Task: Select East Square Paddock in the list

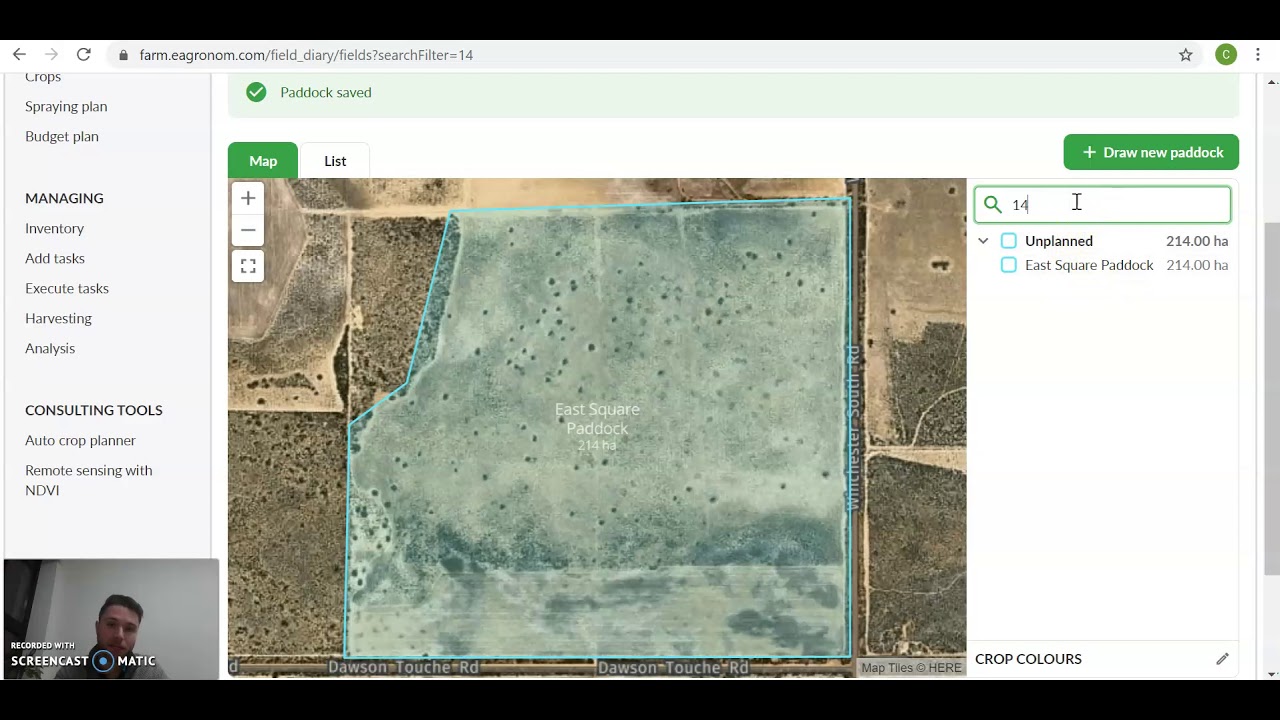Action: pos(1089,265)
